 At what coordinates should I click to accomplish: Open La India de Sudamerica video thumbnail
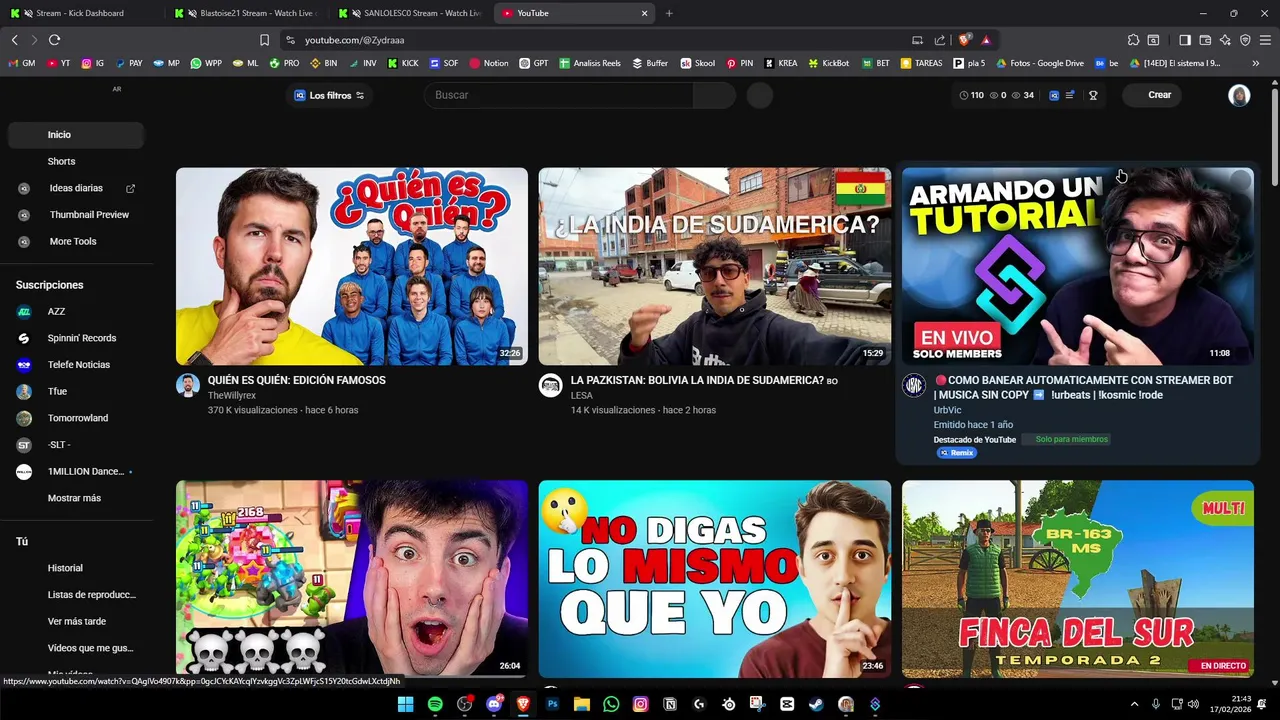(x=715, y=266)
